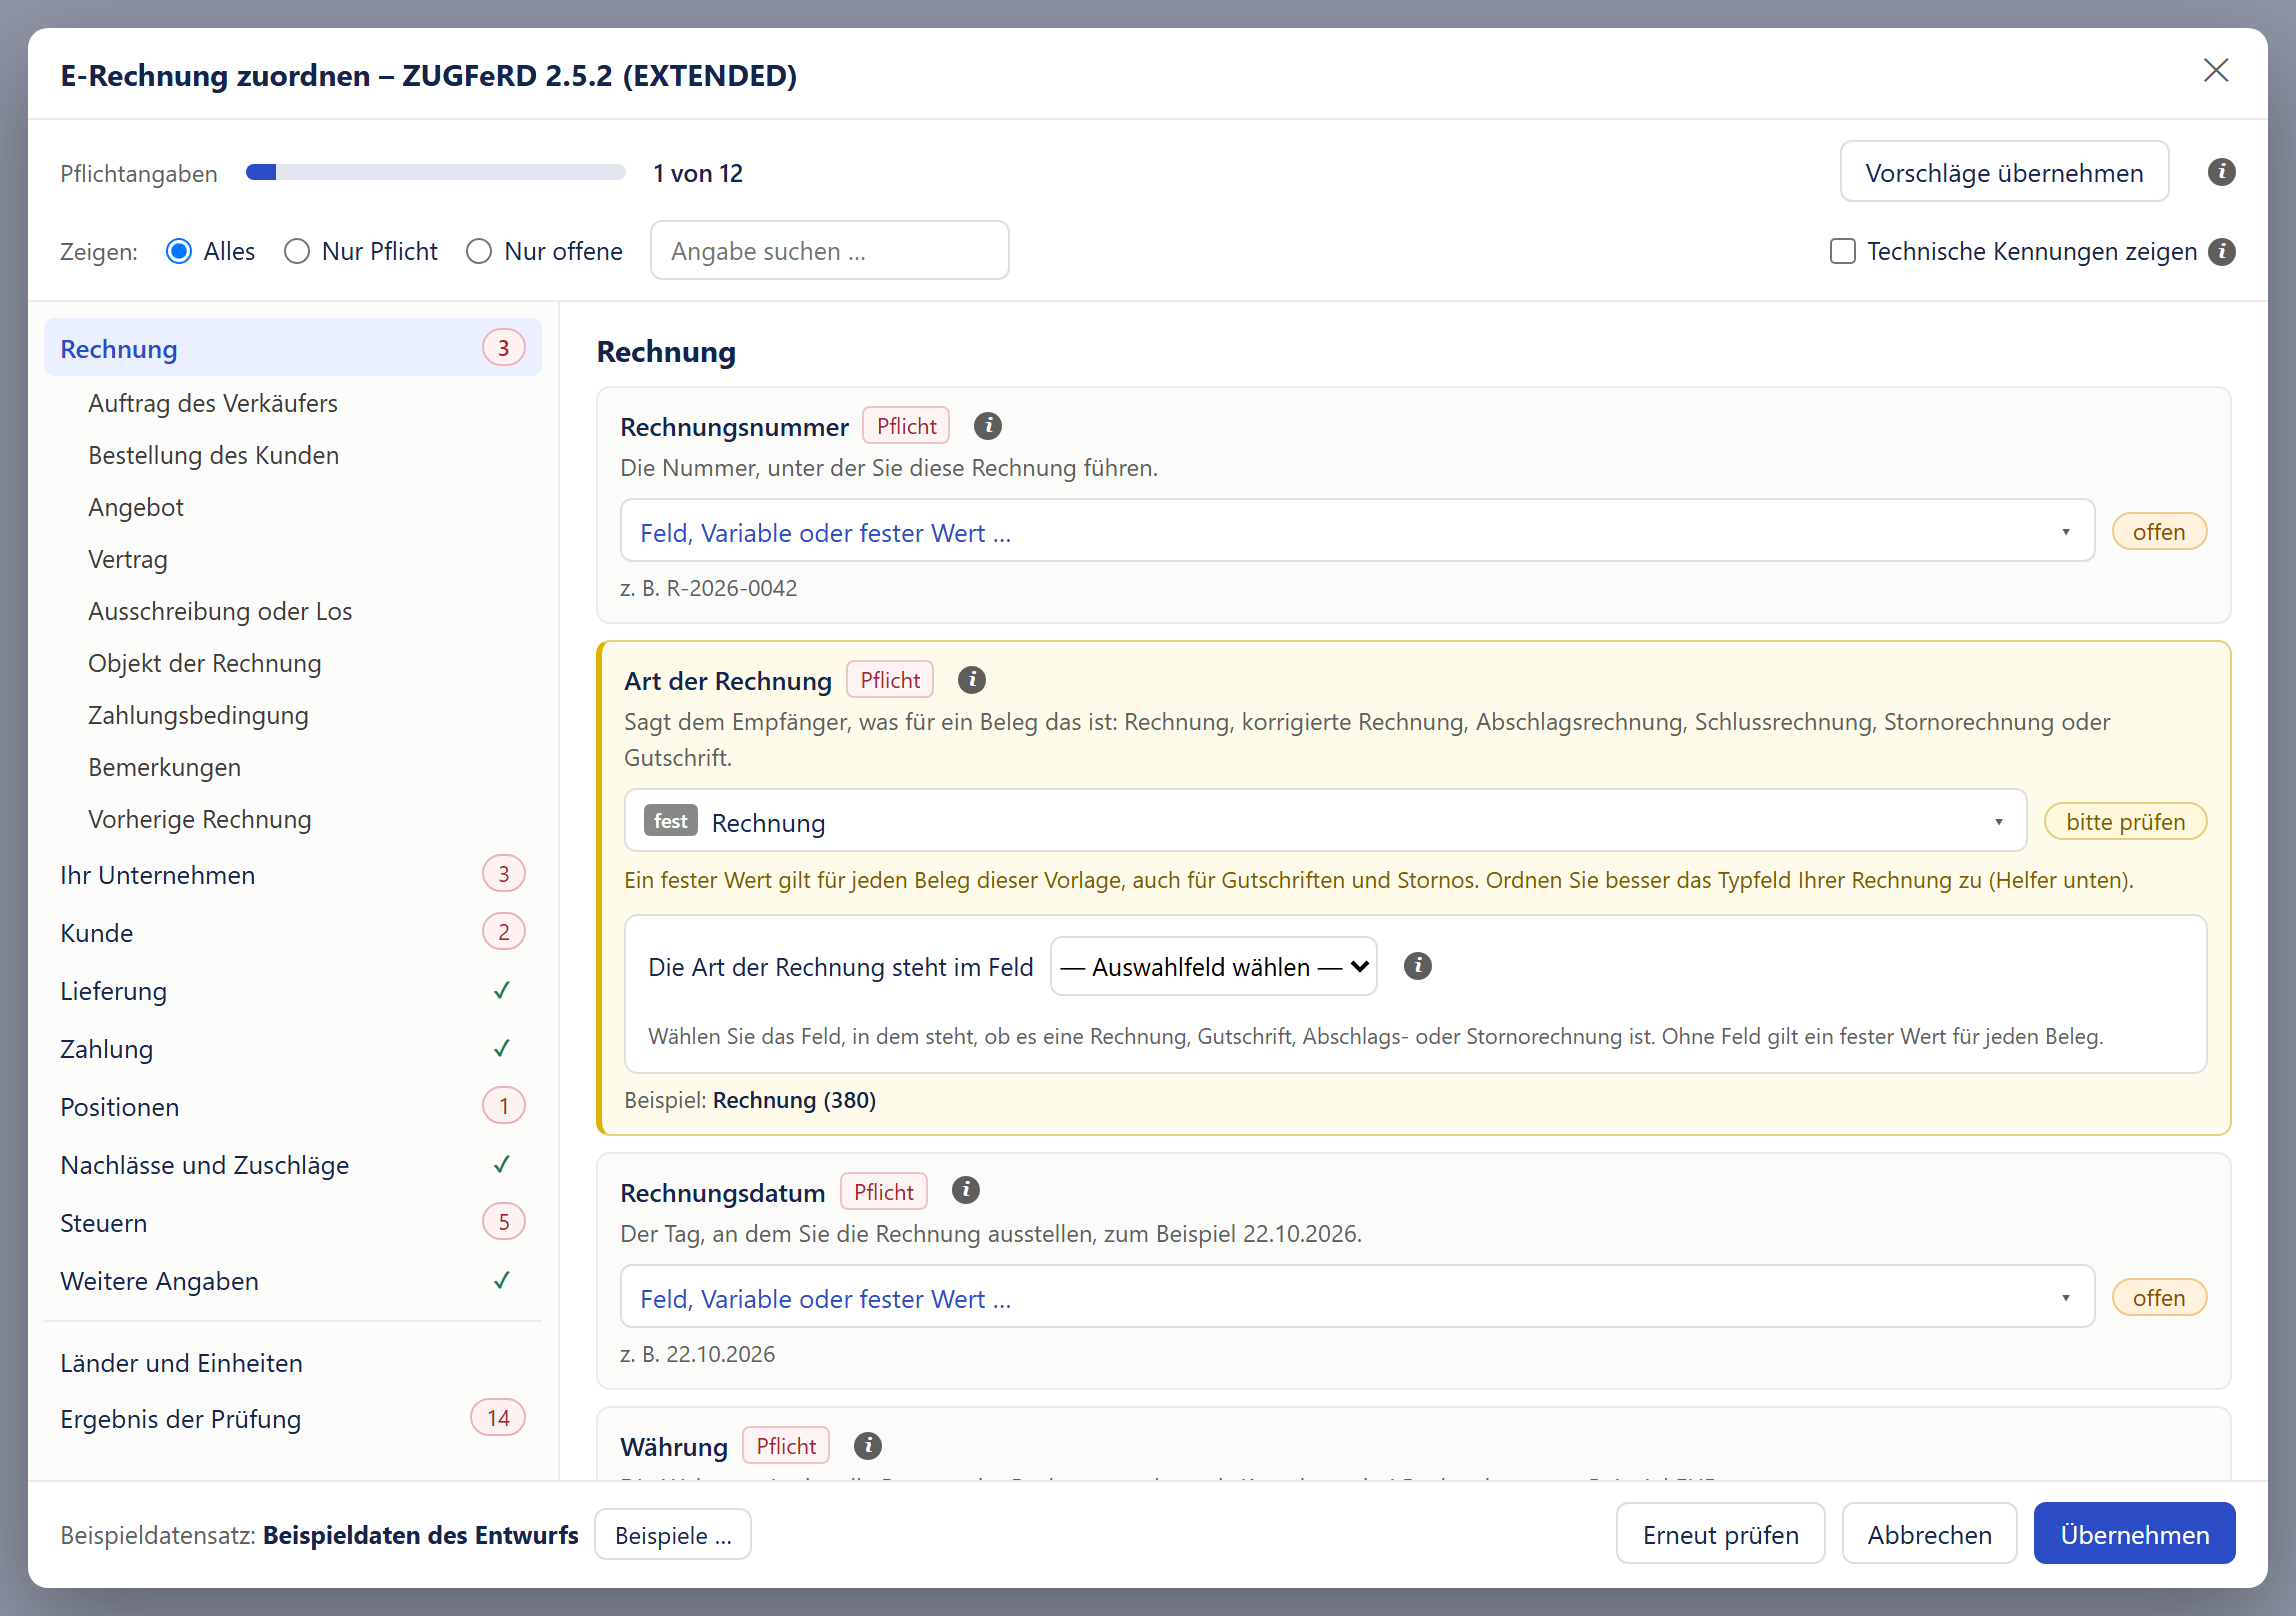Click Erneut prüfen button
This screenshot has width=2296, height=1616.
coord(1720,1534)
